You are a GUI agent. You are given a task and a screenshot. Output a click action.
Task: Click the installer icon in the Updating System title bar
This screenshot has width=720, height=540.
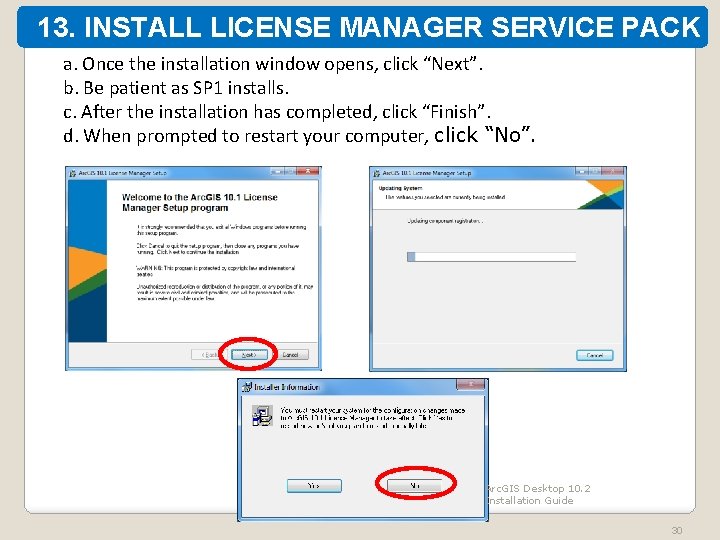(377, 173)
